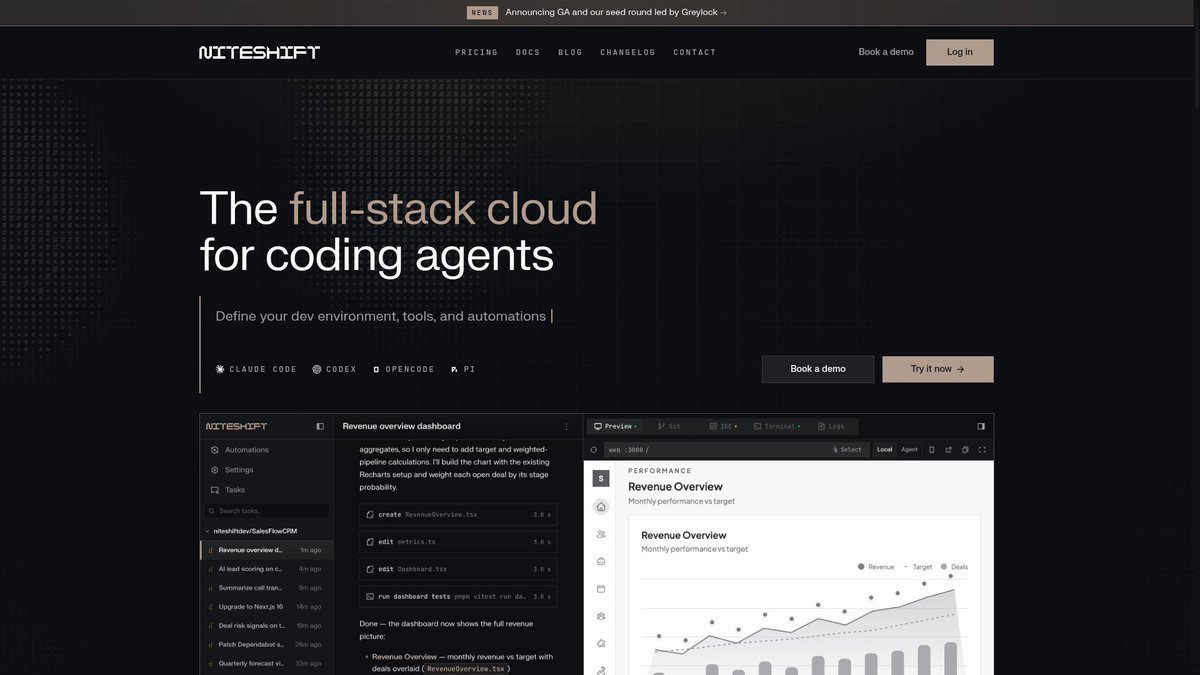1200x675 pixels.
Task: Expand the create RevenueOverview.tsx step
Action: 458,514
